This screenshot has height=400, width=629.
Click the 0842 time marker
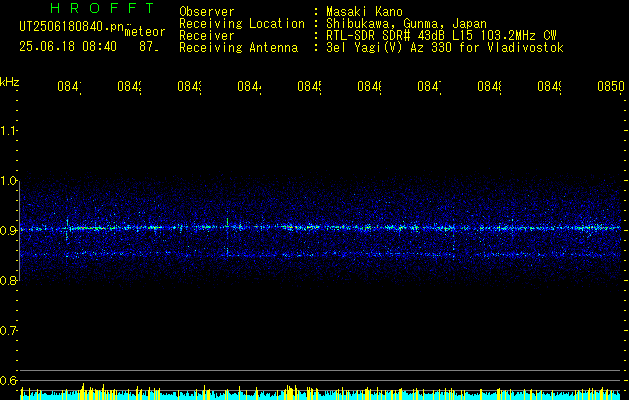130,86
